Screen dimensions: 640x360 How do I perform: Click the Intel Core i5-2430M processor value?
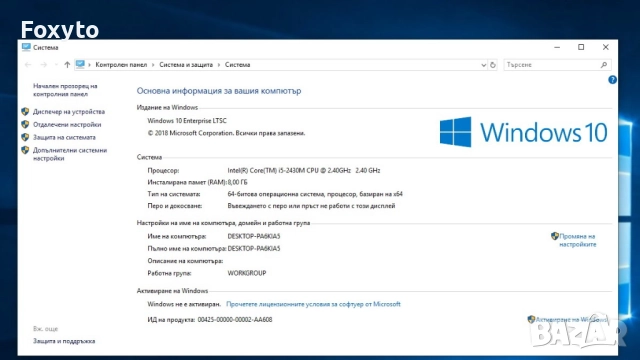click(304, 171)
